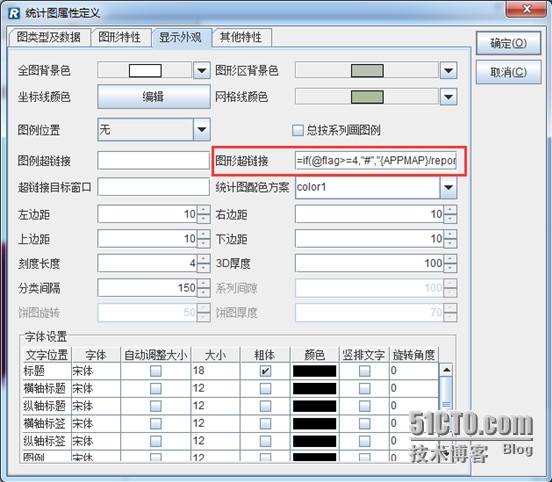
Task: Click 大小 cell 12 in 纵轴标签 row
Action: pos(215,441)
